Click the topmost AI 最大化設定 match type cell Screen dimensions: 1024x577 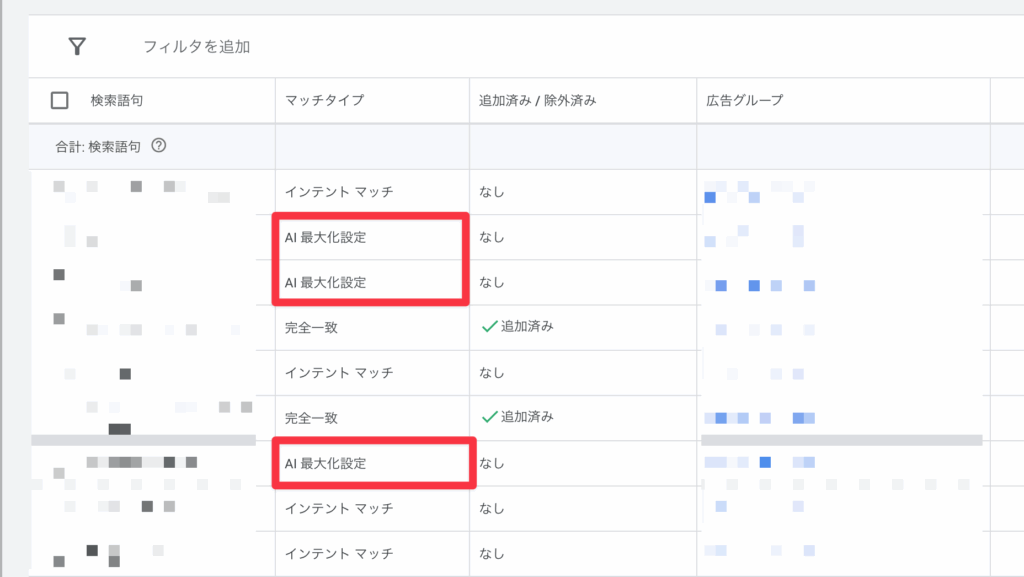[x=325, y=238]
